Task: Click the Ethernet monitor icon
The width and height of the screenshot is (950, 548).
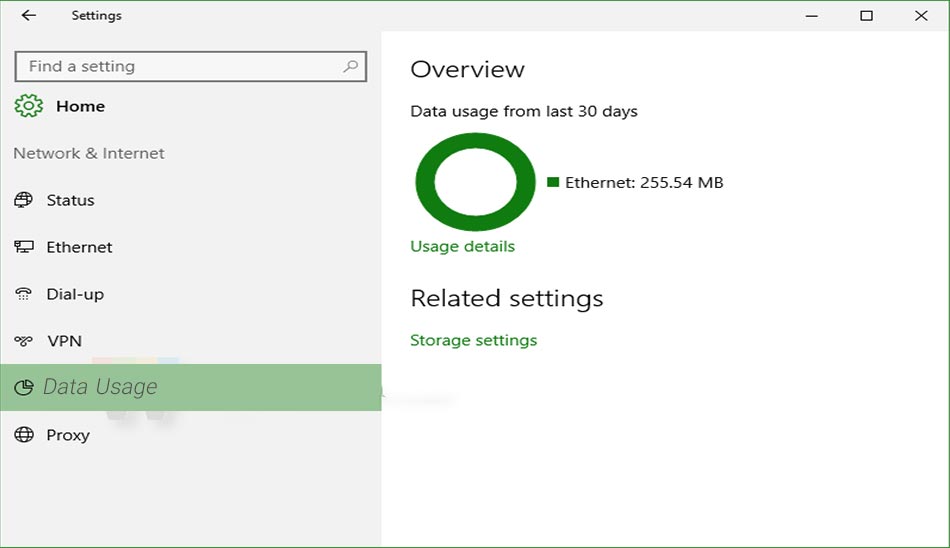Action: (x=24, y=247)
